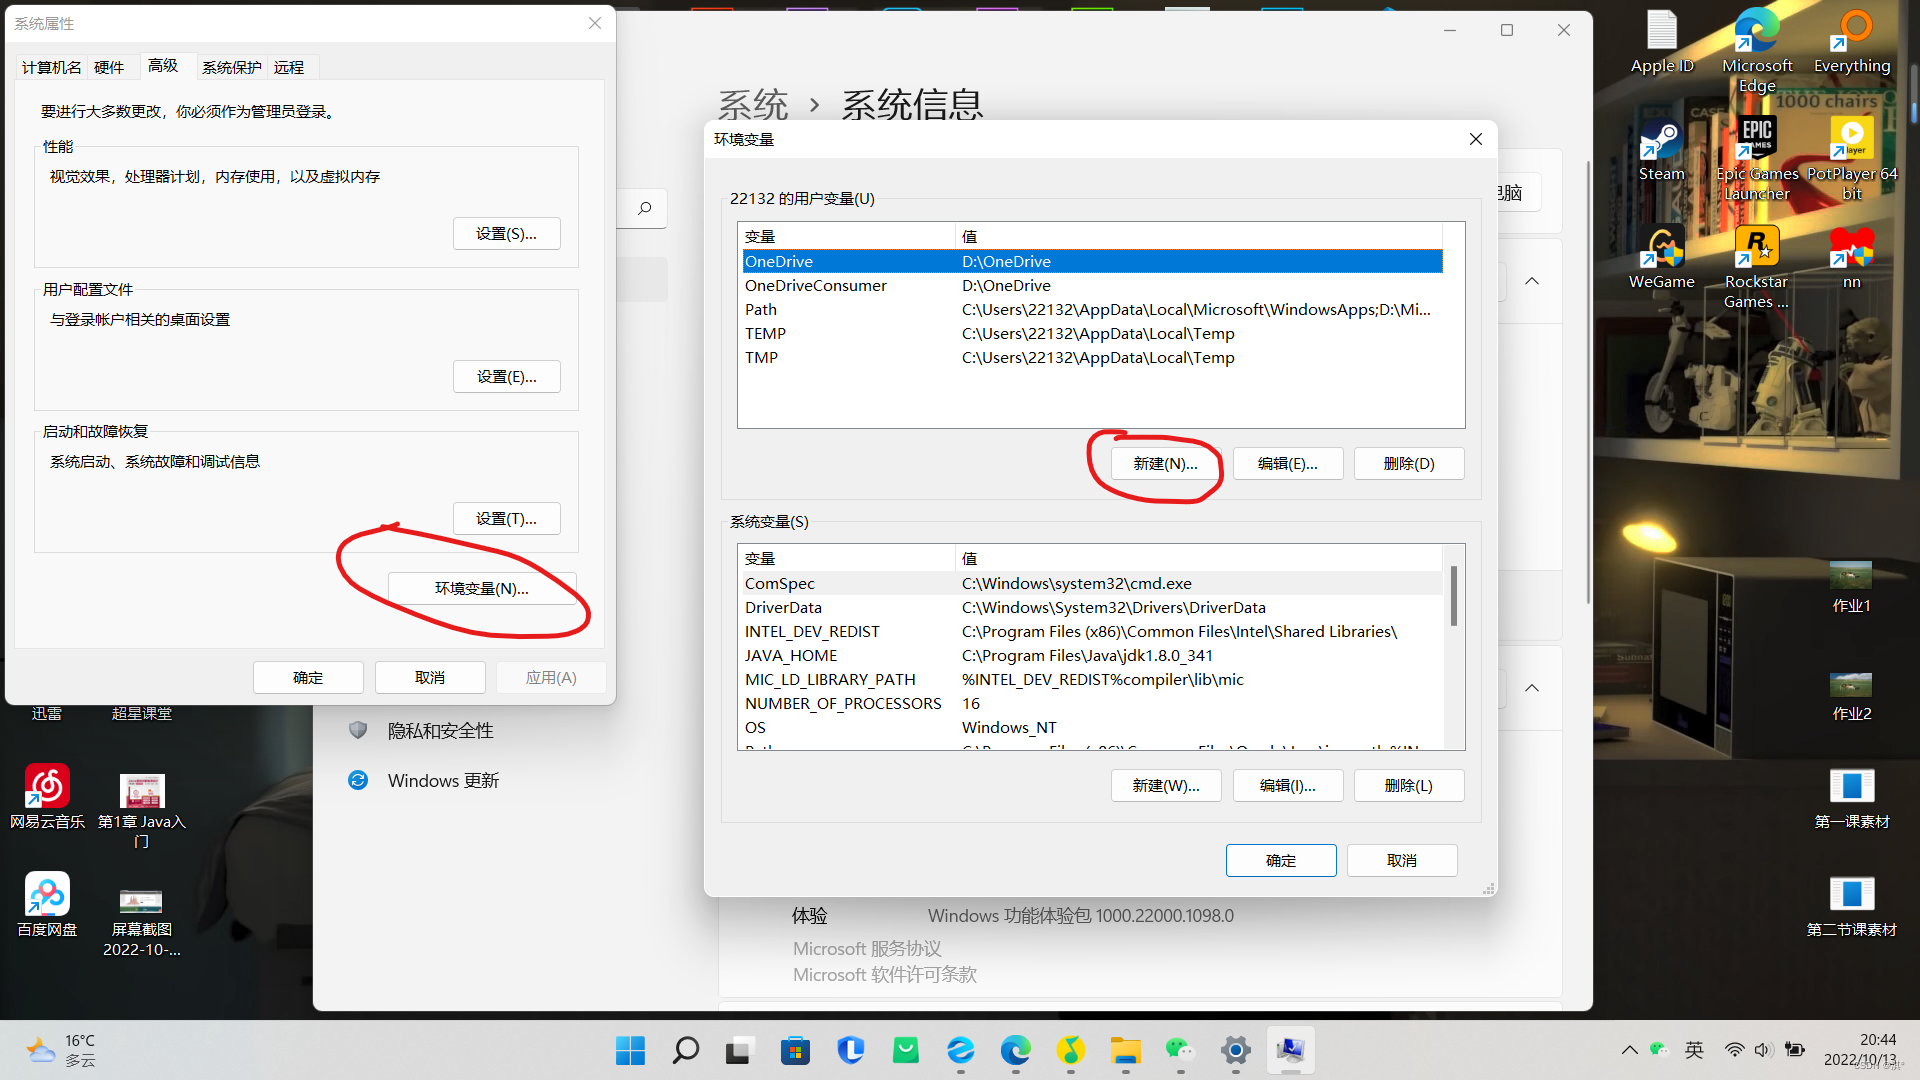Open Microsoft Store from taskbar
The height and width of the screenshot is (1080, 1920).
tap(795, 1050)
